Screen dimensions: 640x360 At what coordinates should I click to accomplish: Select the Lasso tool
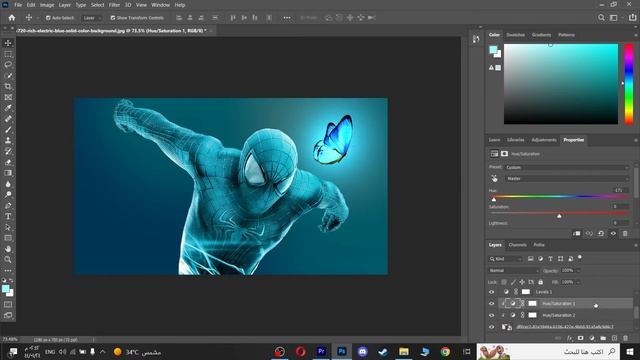tap(8, 64)
